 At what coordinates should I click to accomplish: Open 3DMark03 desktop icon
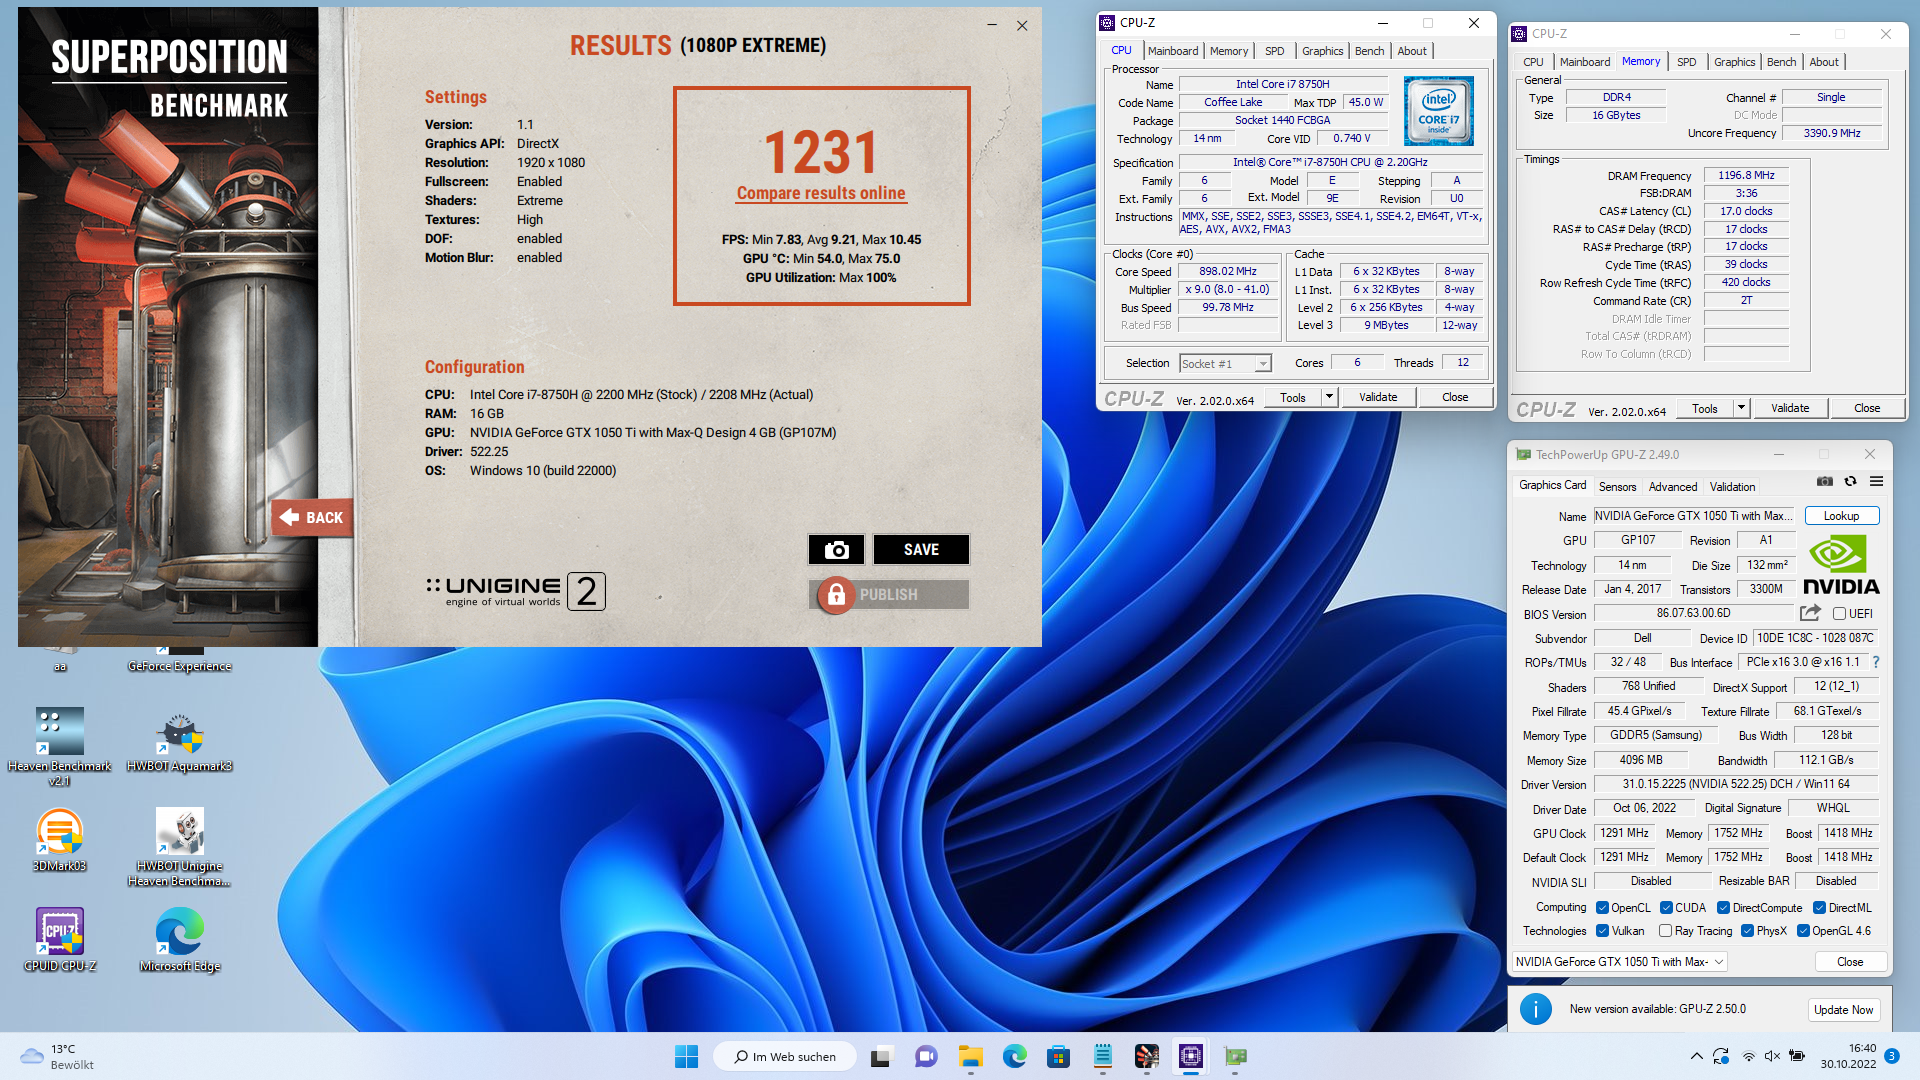[59, 840]
